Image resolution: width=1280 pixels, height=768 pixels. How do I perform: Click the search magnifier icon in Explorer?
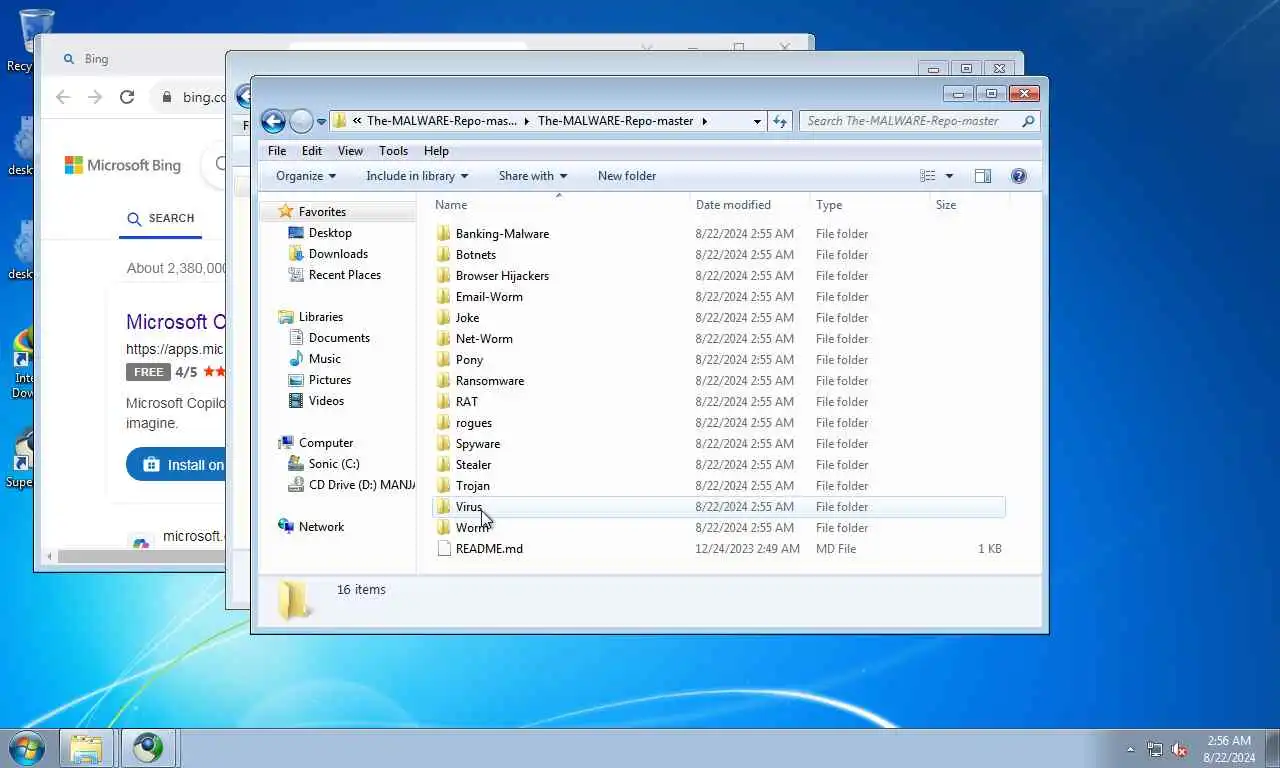point(1028,121)
